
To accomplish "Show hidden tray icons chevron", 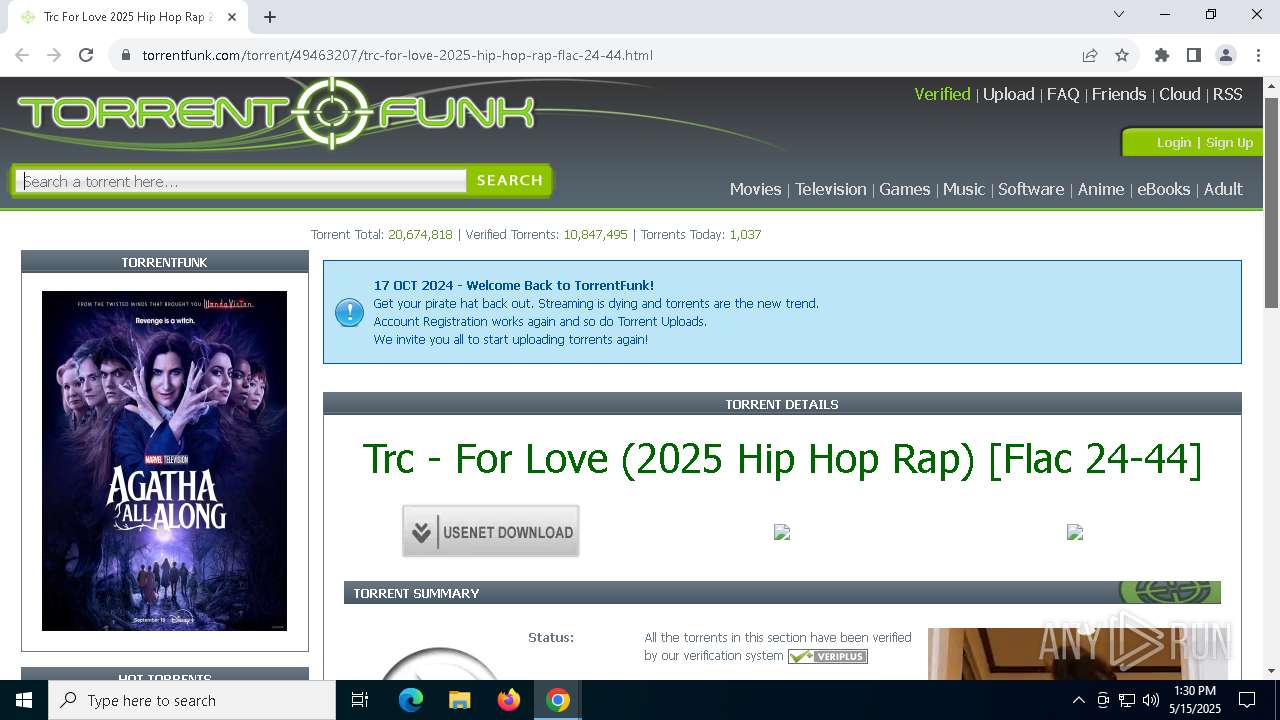I will click(x=1078, y=700).
